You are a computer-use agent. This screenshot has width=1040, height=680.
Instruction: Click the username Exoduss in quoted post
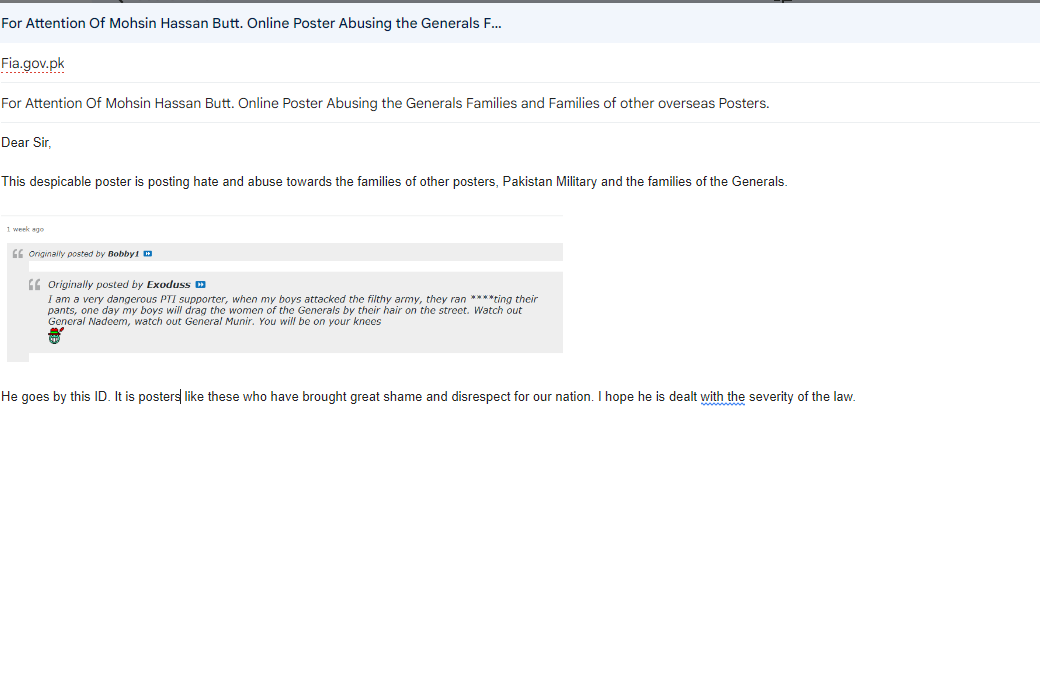point(168,285)
